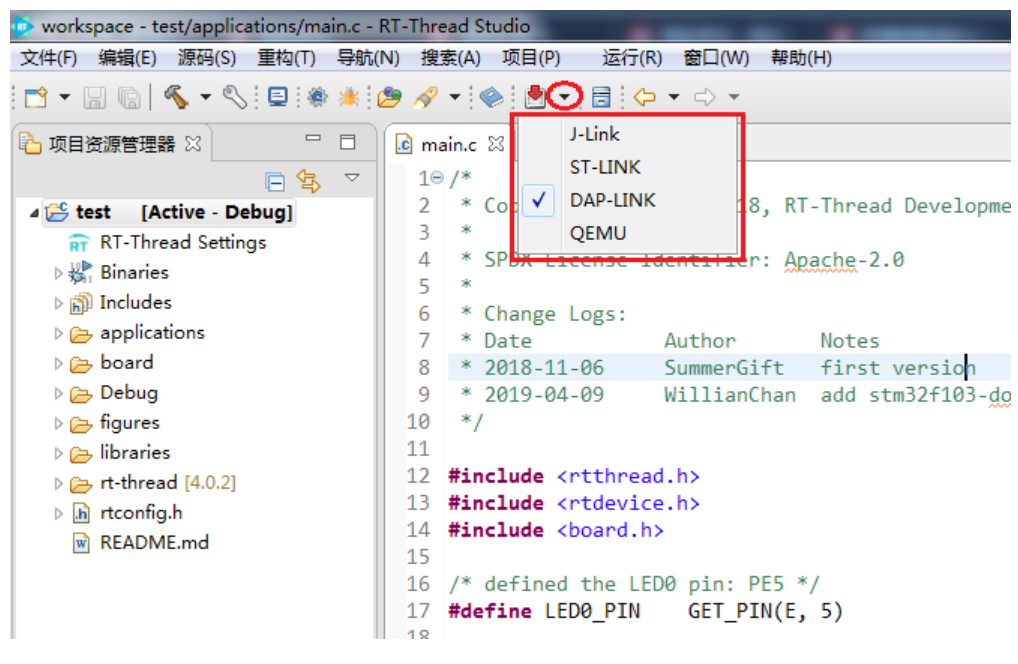Toggle Link with Editor arrows icon

(309, 180)
